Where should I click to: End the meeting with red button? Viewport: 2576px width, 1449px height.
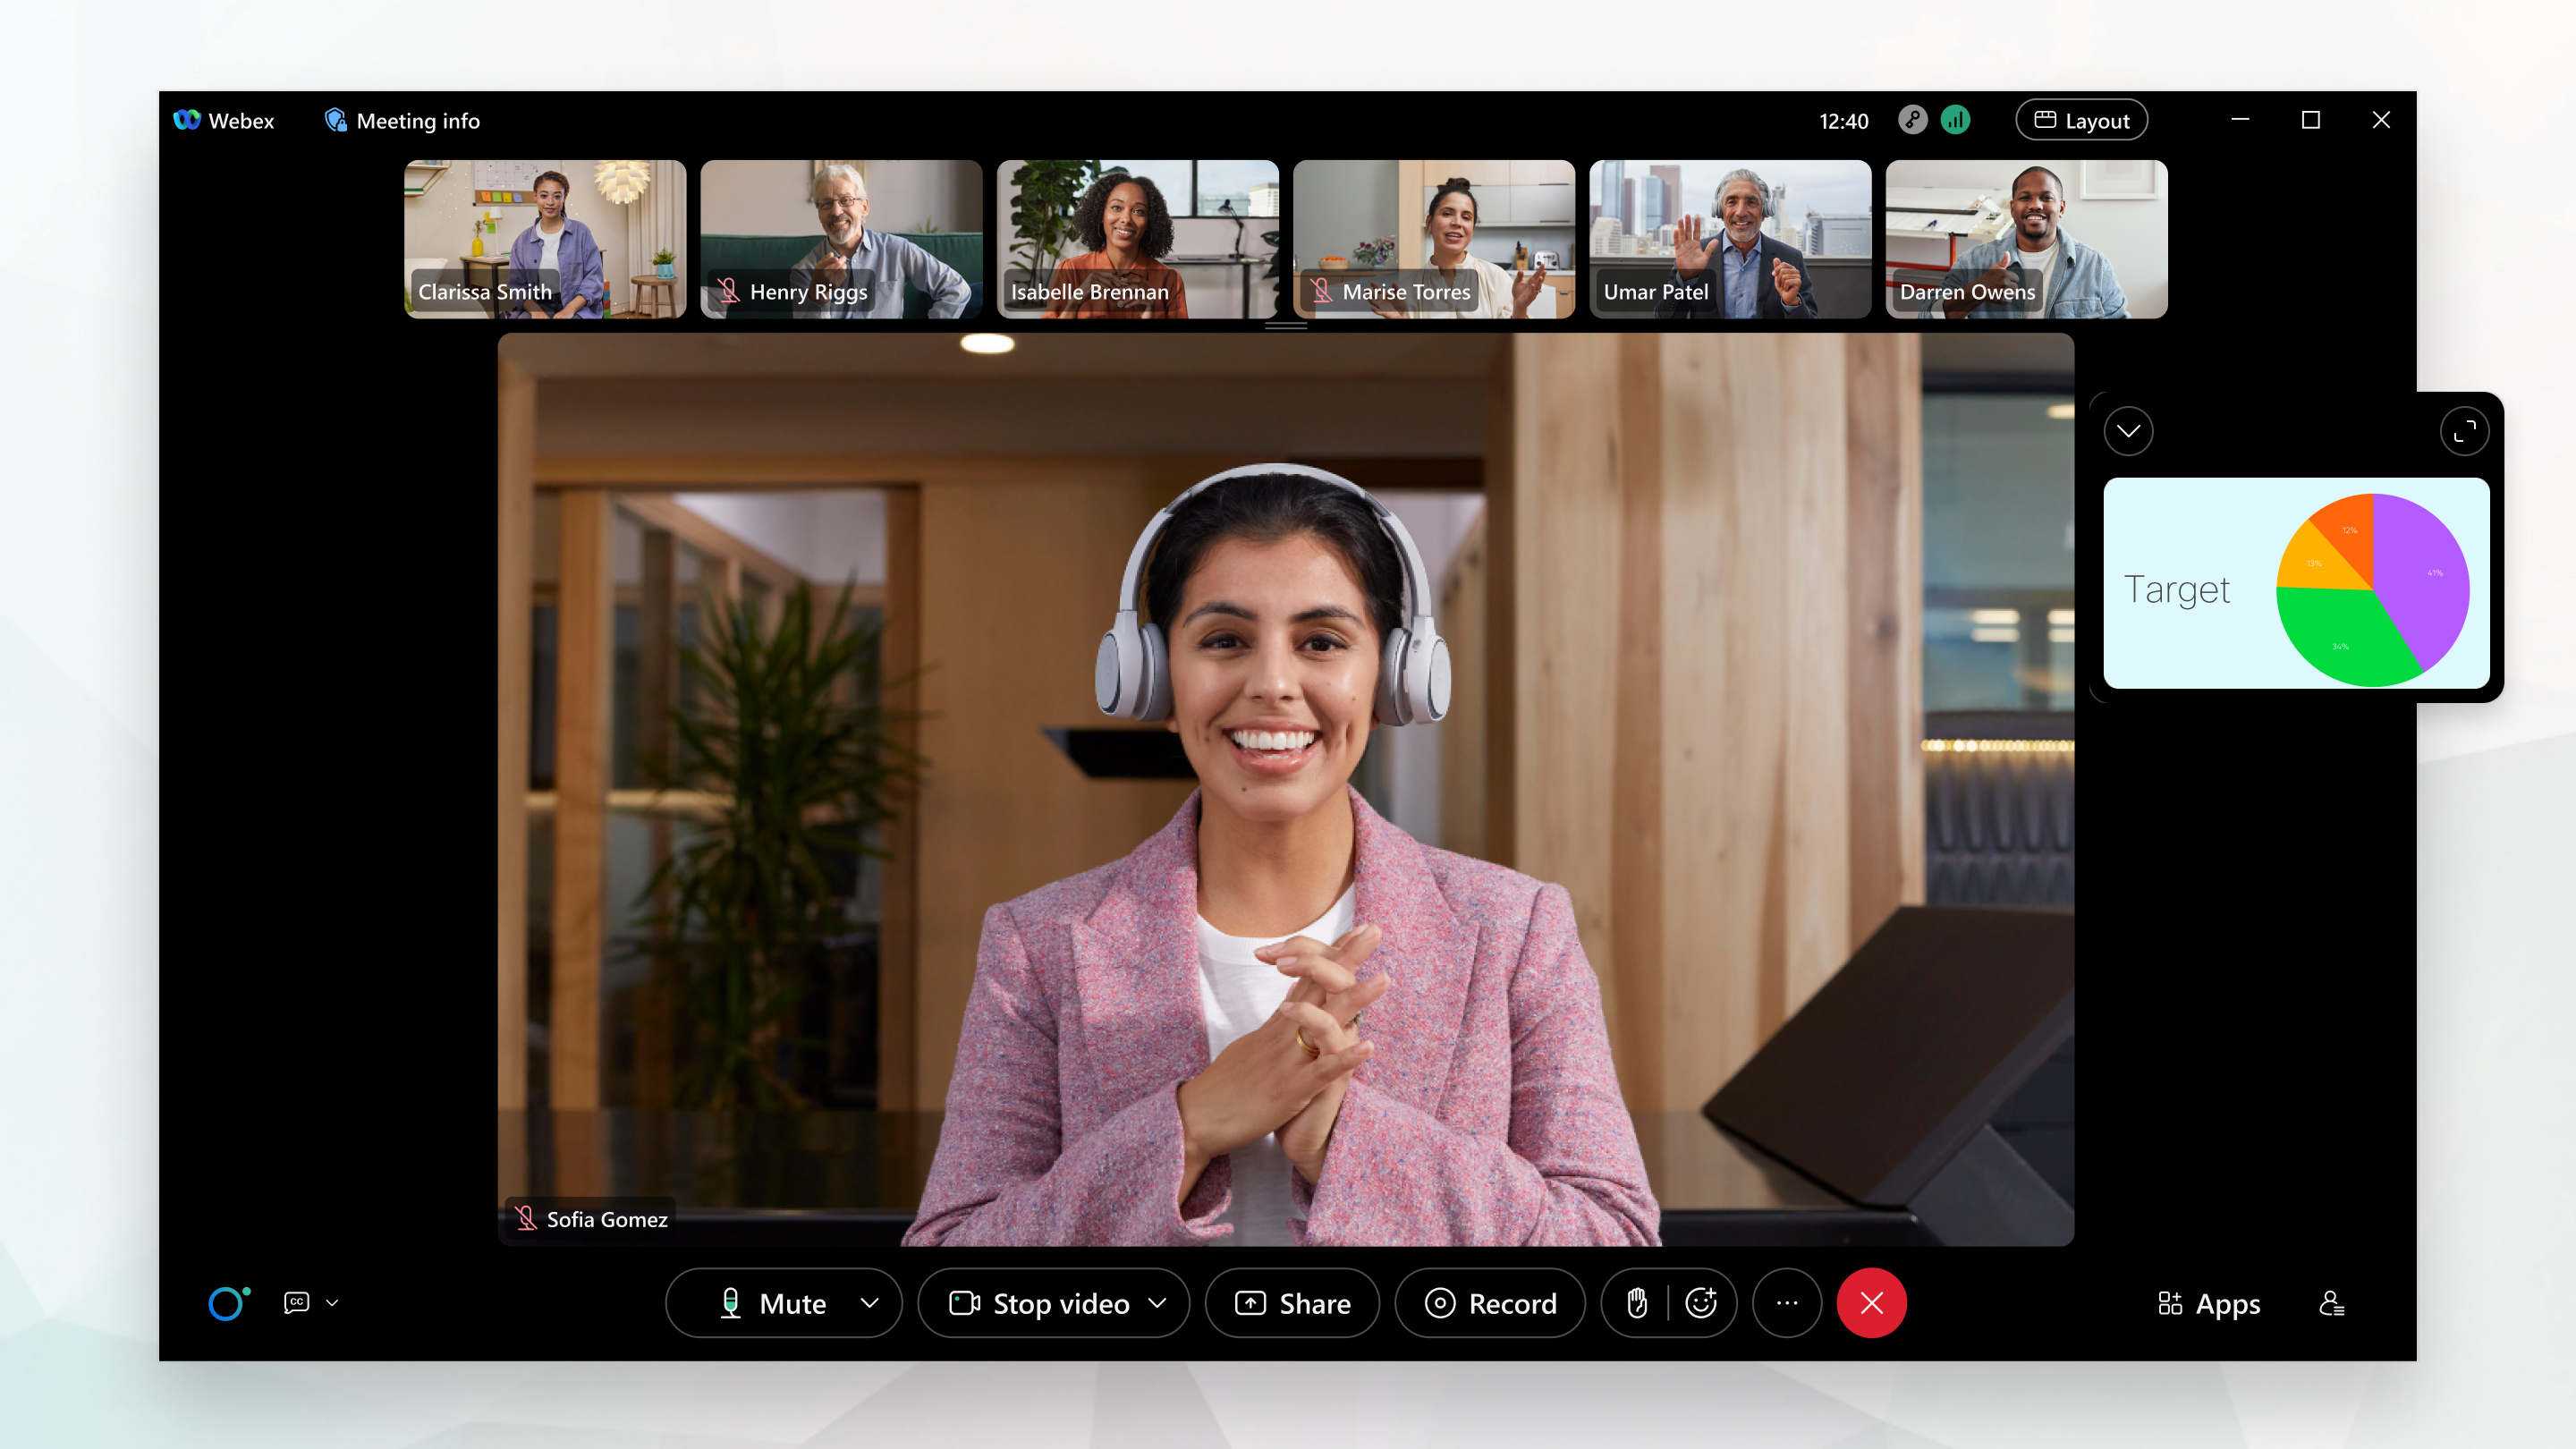tap(1872, 1304)
